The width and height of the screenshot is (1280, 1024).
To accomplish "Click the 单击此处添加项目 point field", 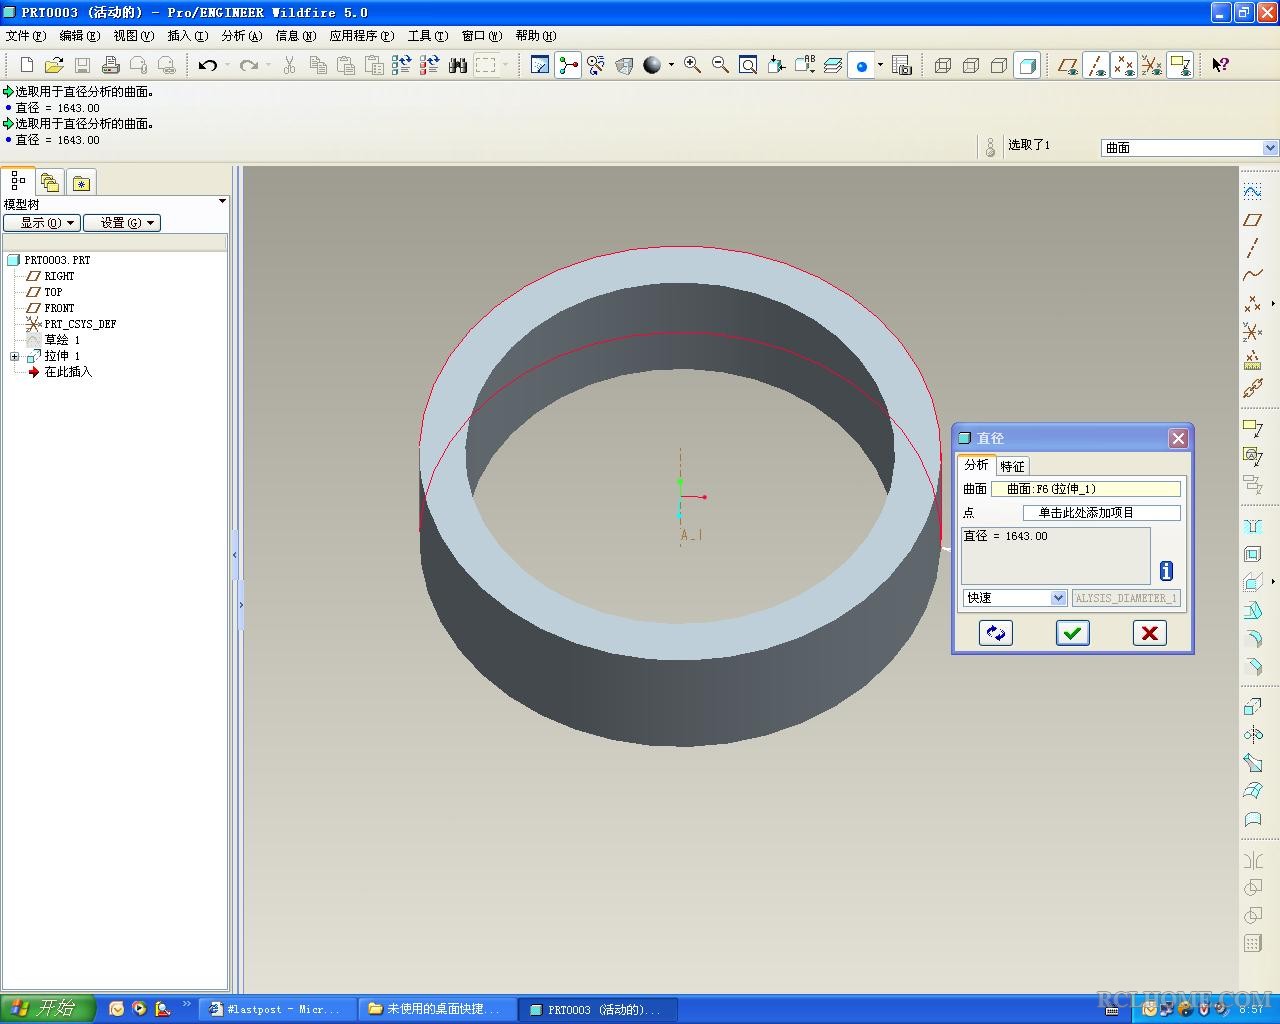I will click(1102, 513).
